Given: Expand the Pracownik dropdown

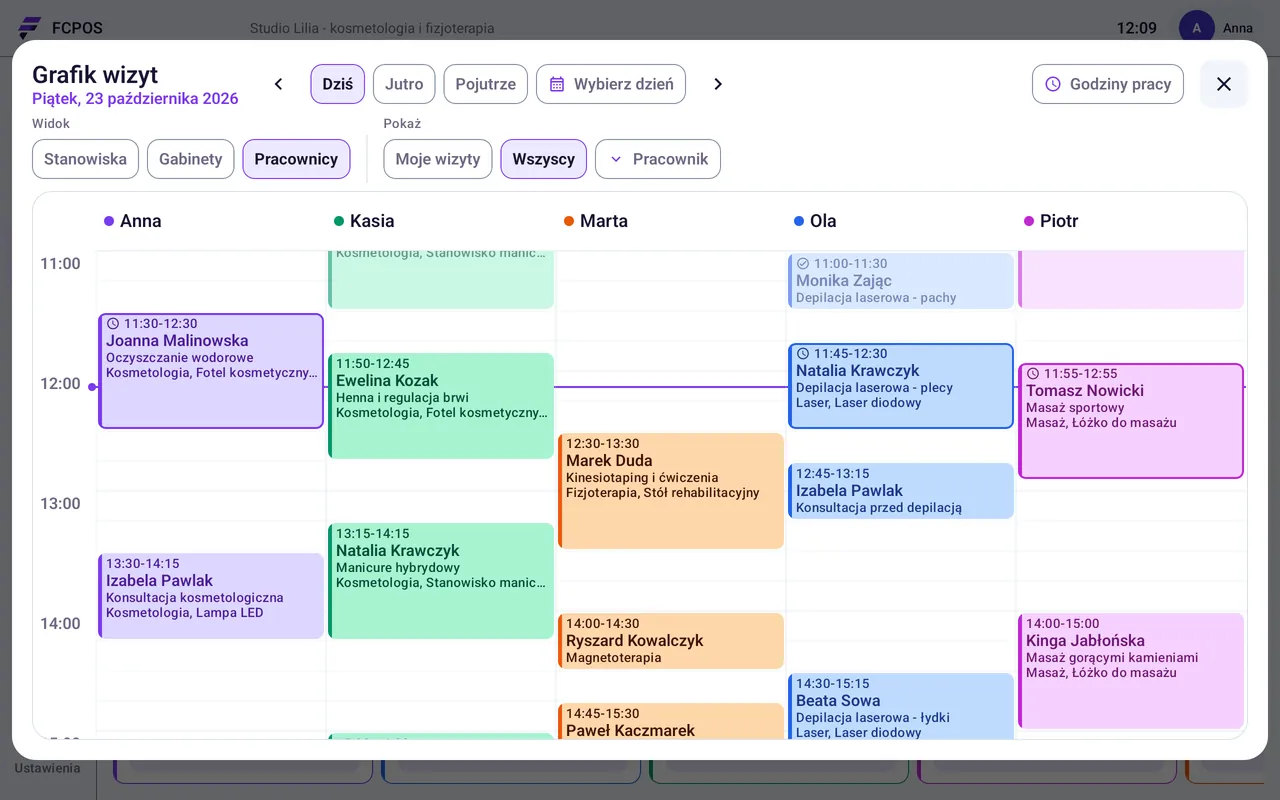Looking at the screenshot, I should click(658, 159).
